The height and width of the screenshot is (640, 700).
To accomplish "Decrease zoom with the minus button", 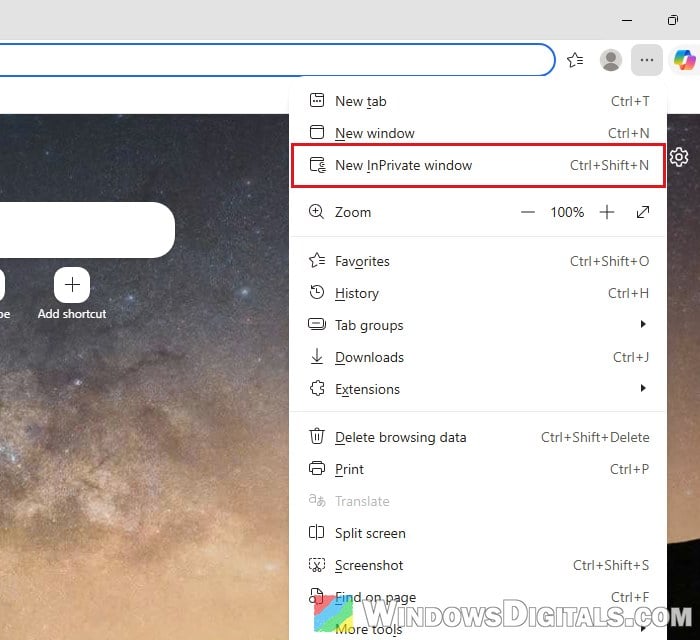I will [528, 212].
